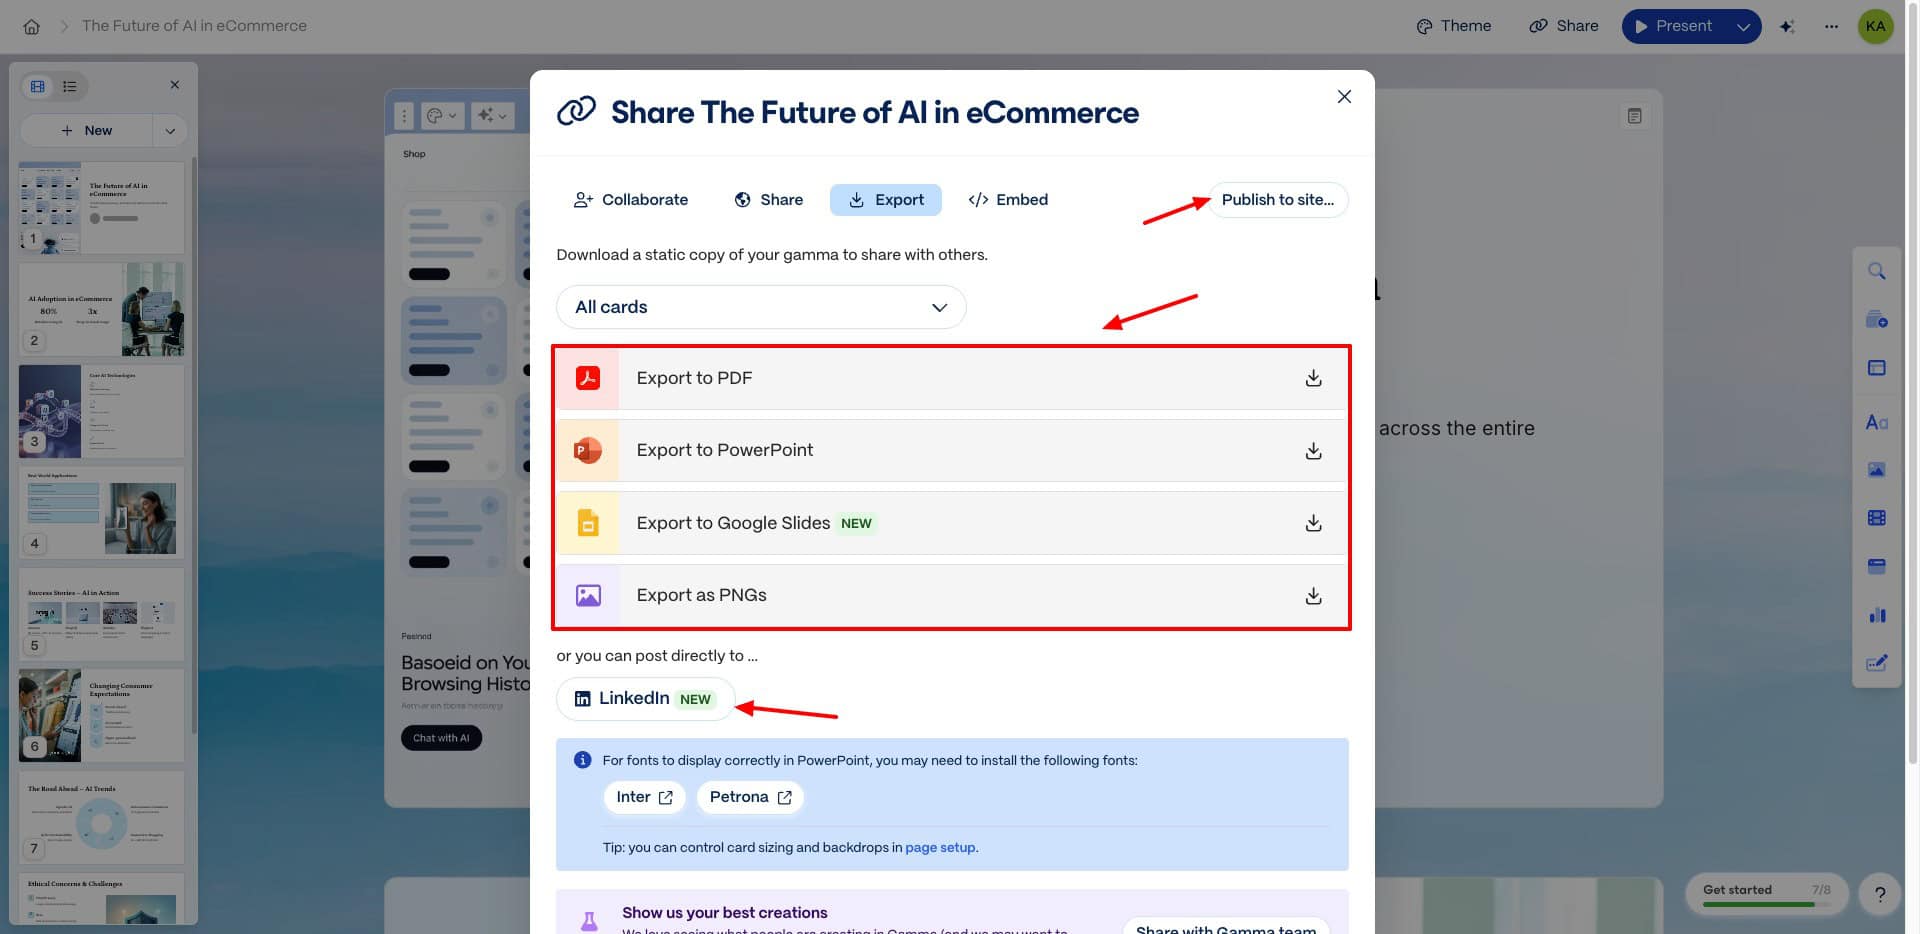The image size is (1920, 934).
Task: Switch to the Collaborate tab
Action: (631, 200)
